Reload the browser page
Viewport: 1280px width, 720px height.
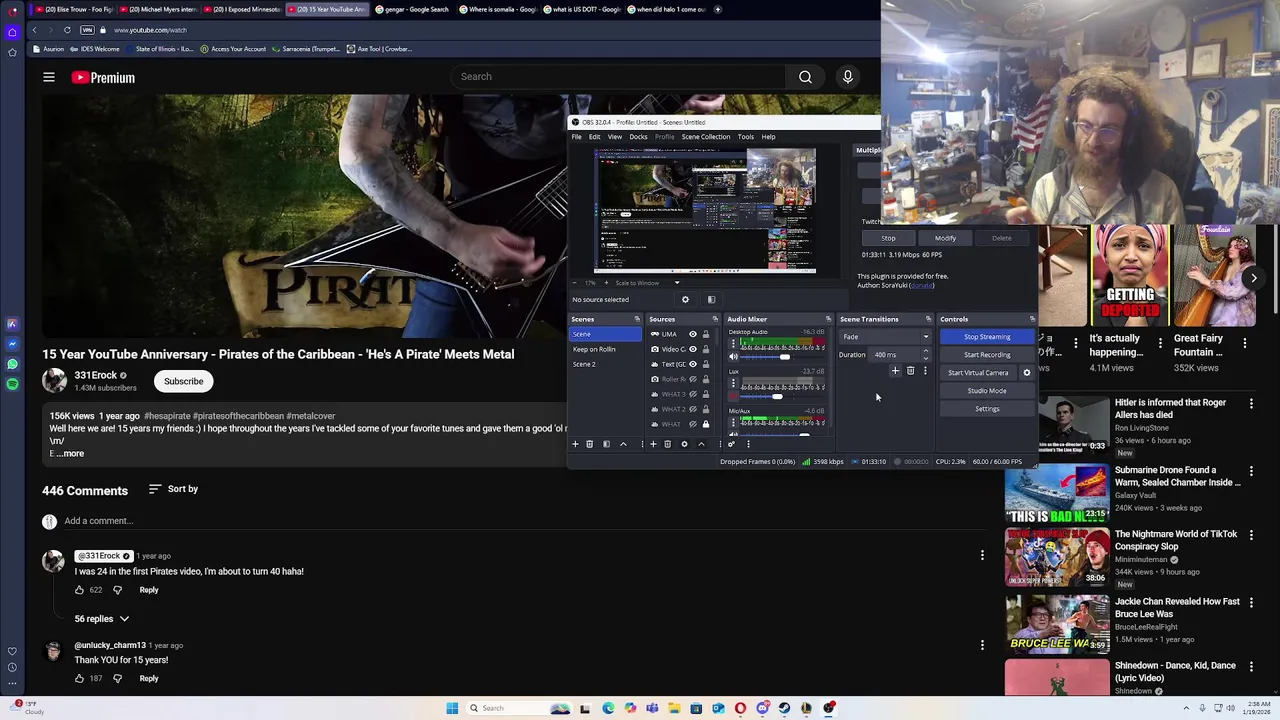67,30
